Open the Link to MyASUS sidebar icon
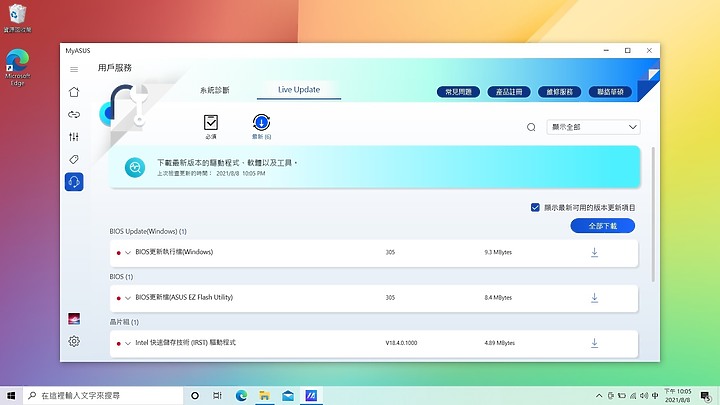Screen dimensions: 720x405 pos(74,114)
